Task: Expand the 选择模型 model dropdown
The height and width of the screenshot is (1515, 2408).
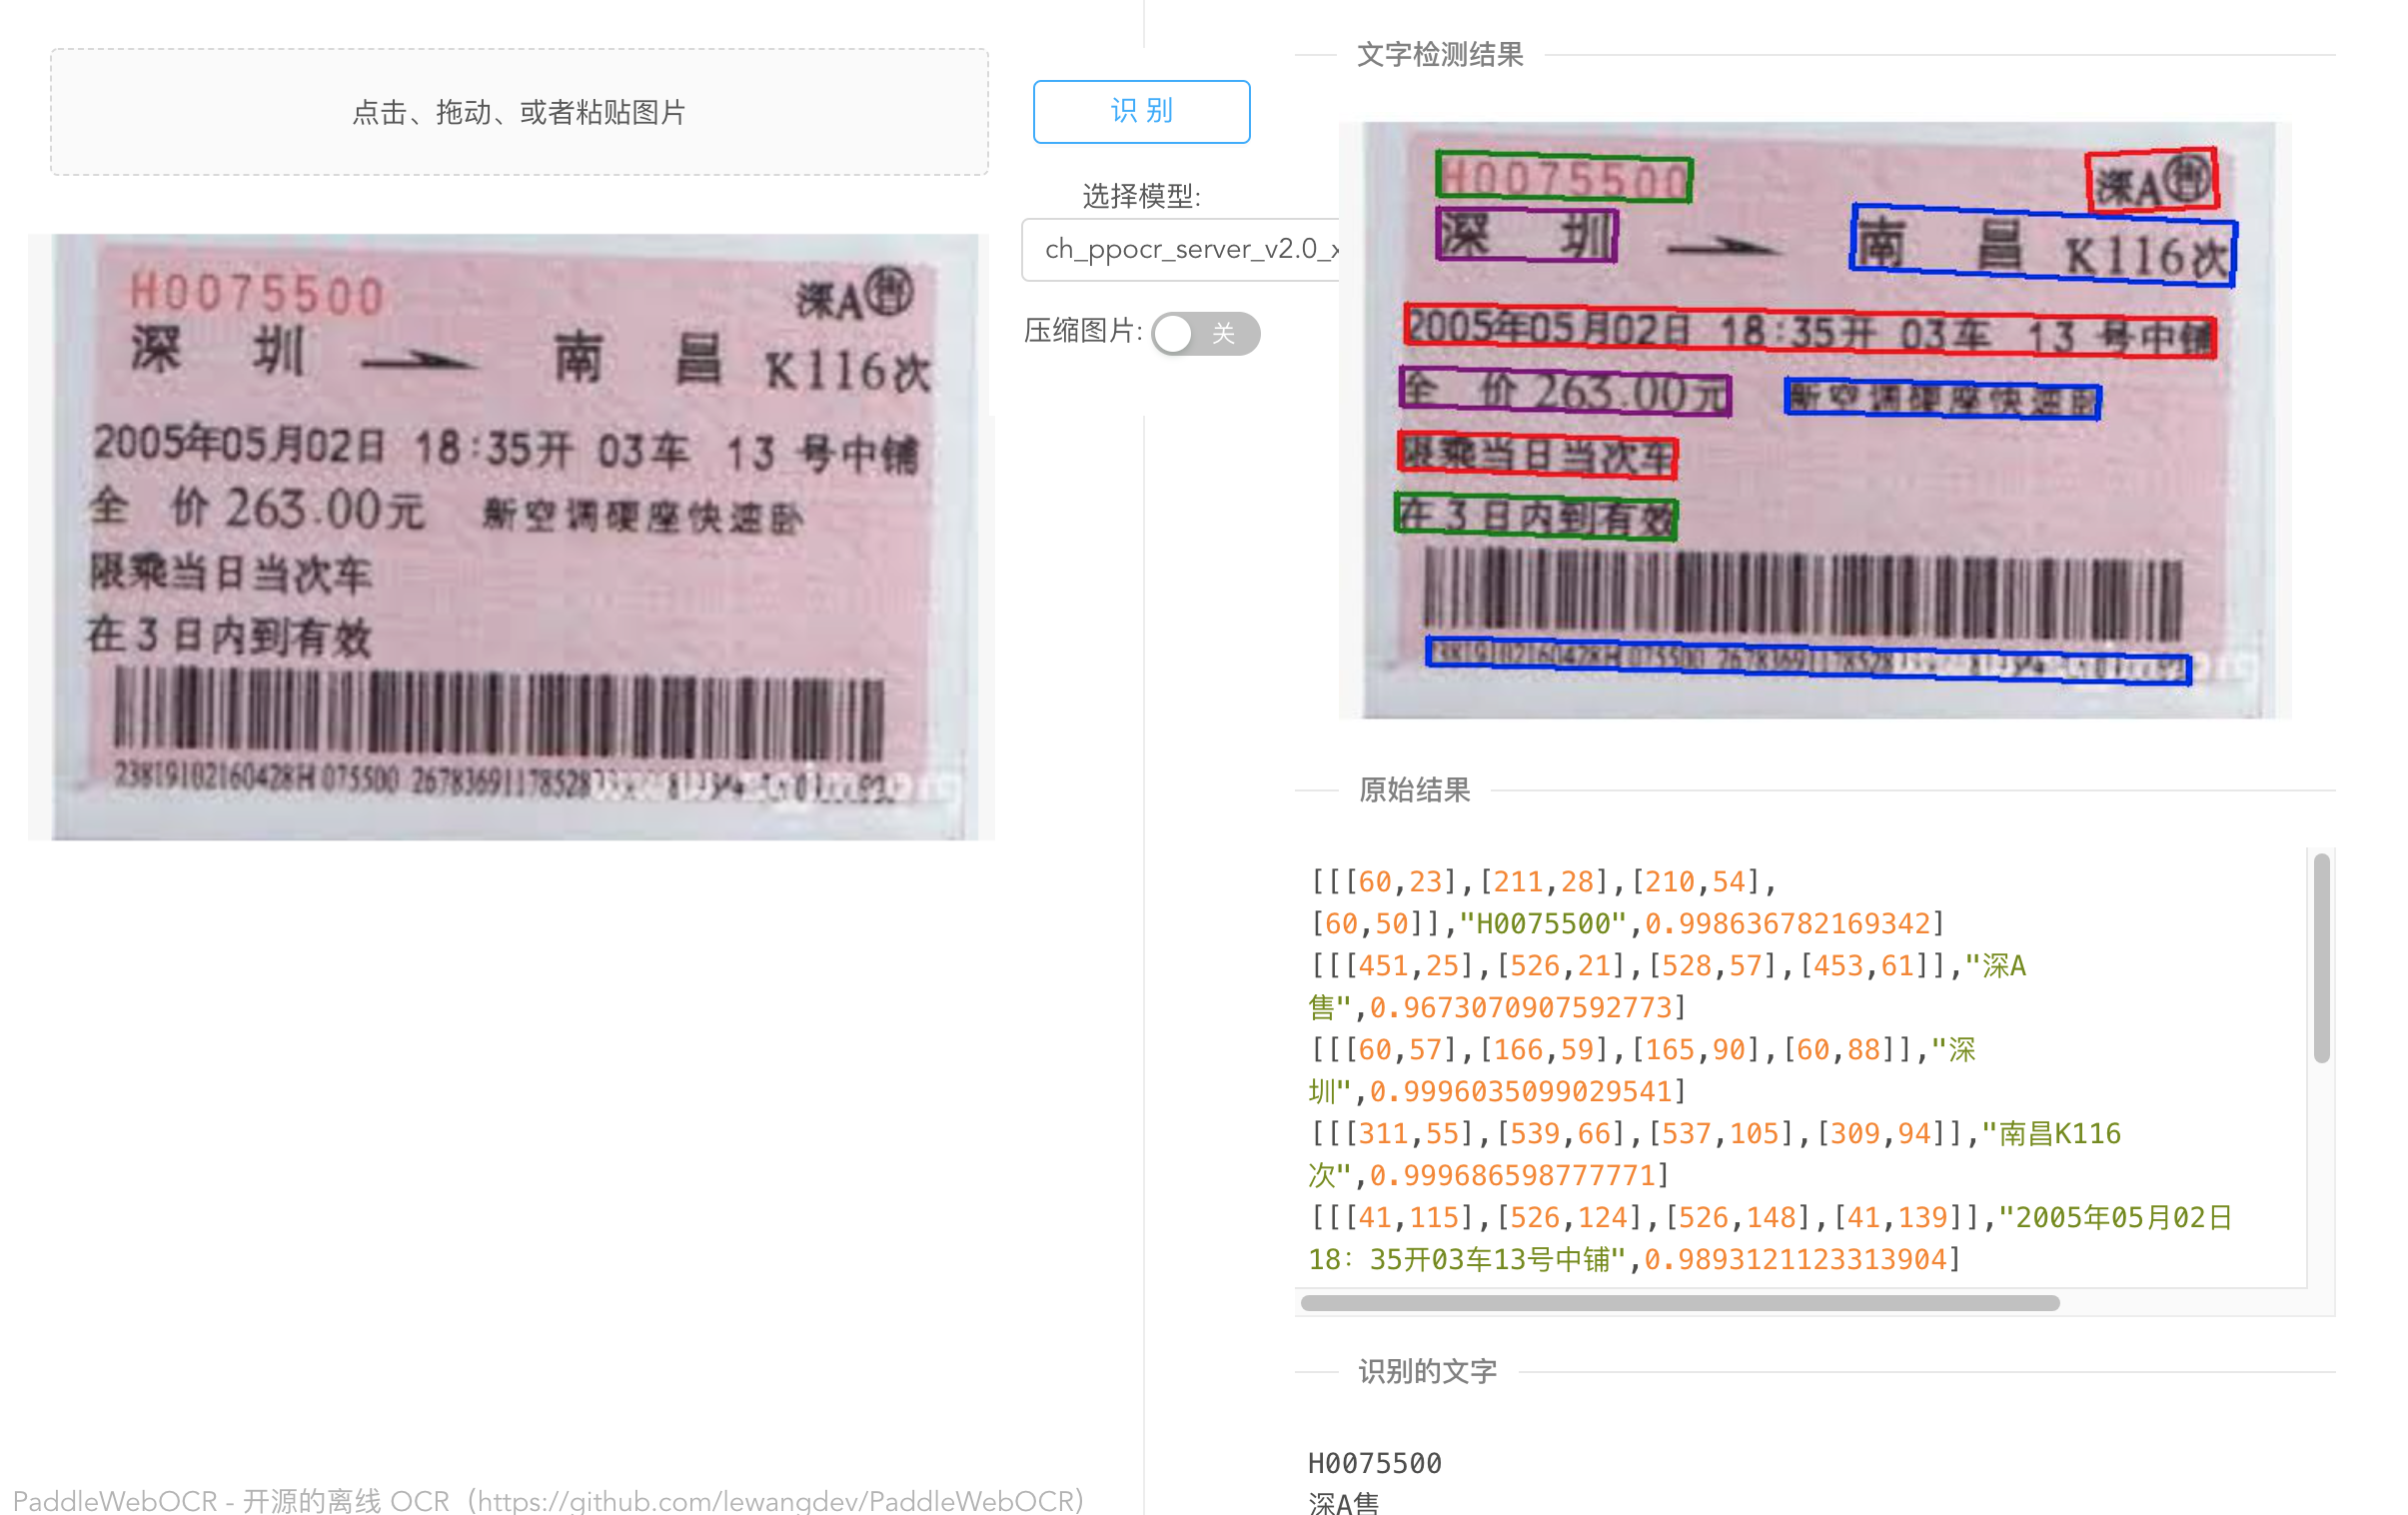Action: [1180, 249]
